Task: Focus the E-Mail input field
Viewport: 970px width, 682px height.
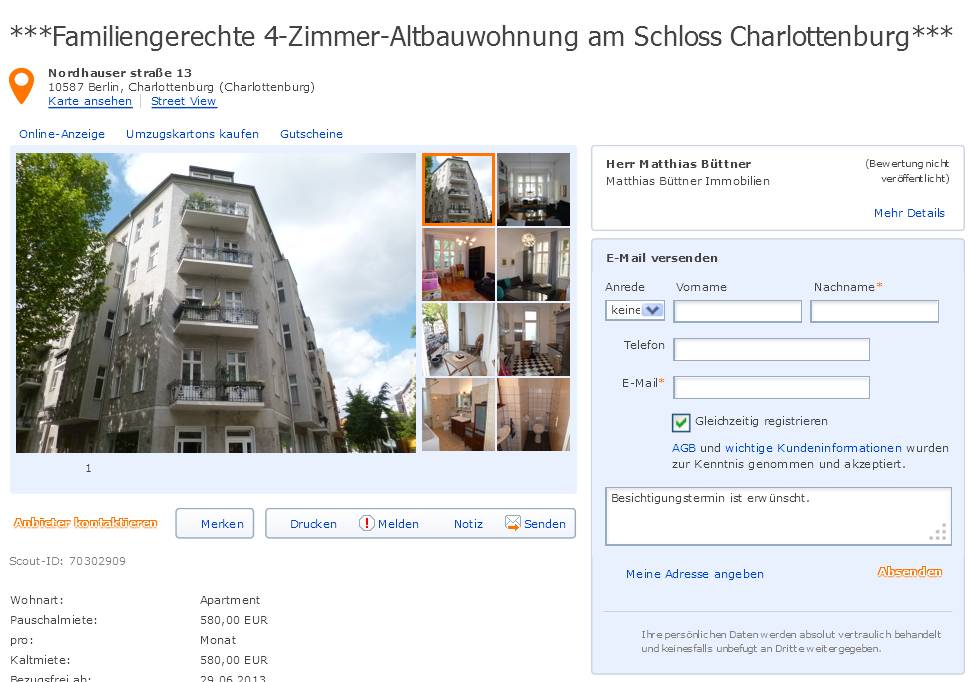Action: pyautogui.click(x=771, y=387)
